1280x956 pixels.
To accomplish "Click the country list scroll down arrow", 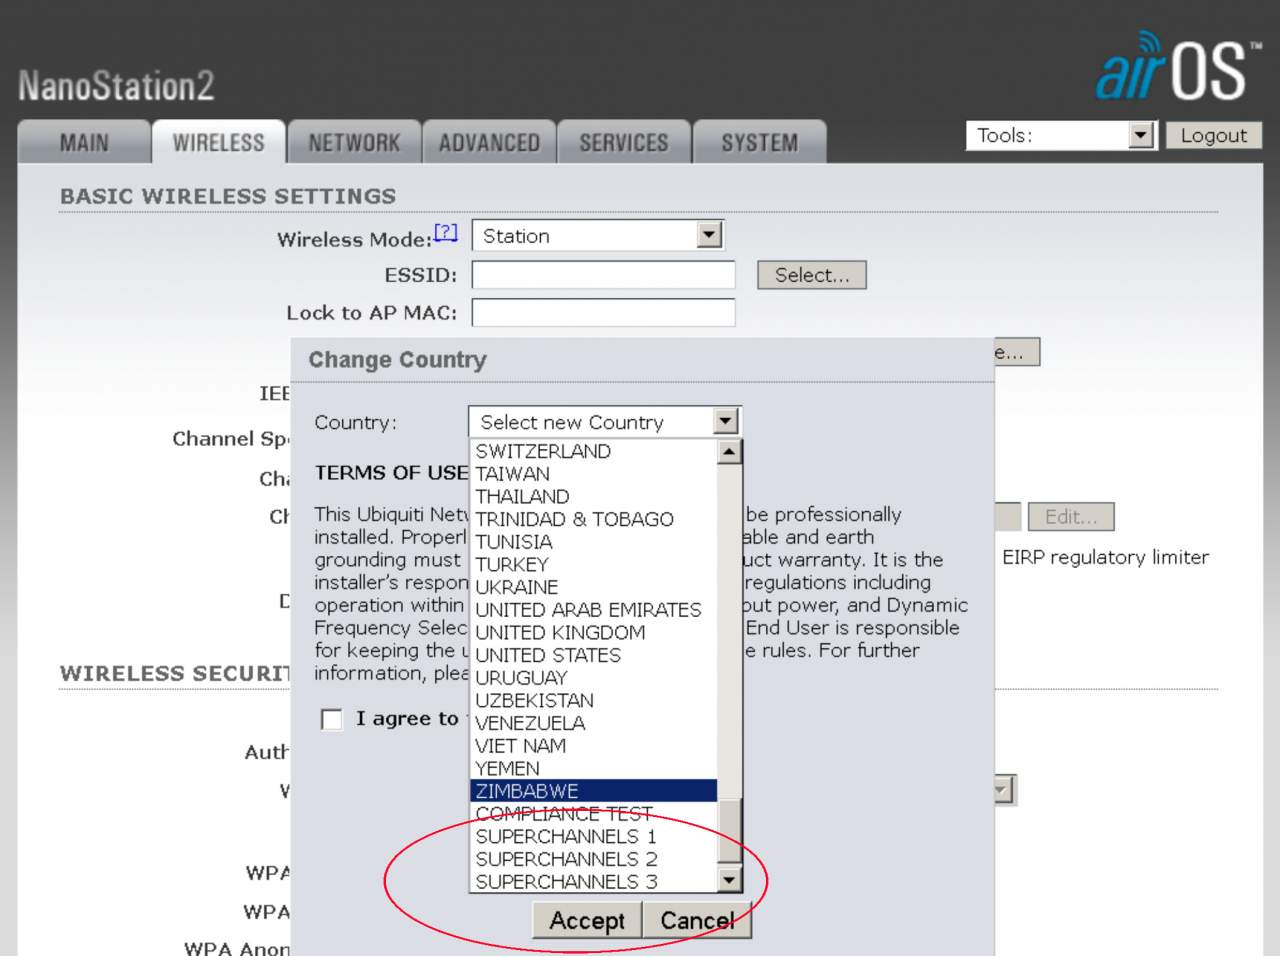I will (730, 880).
